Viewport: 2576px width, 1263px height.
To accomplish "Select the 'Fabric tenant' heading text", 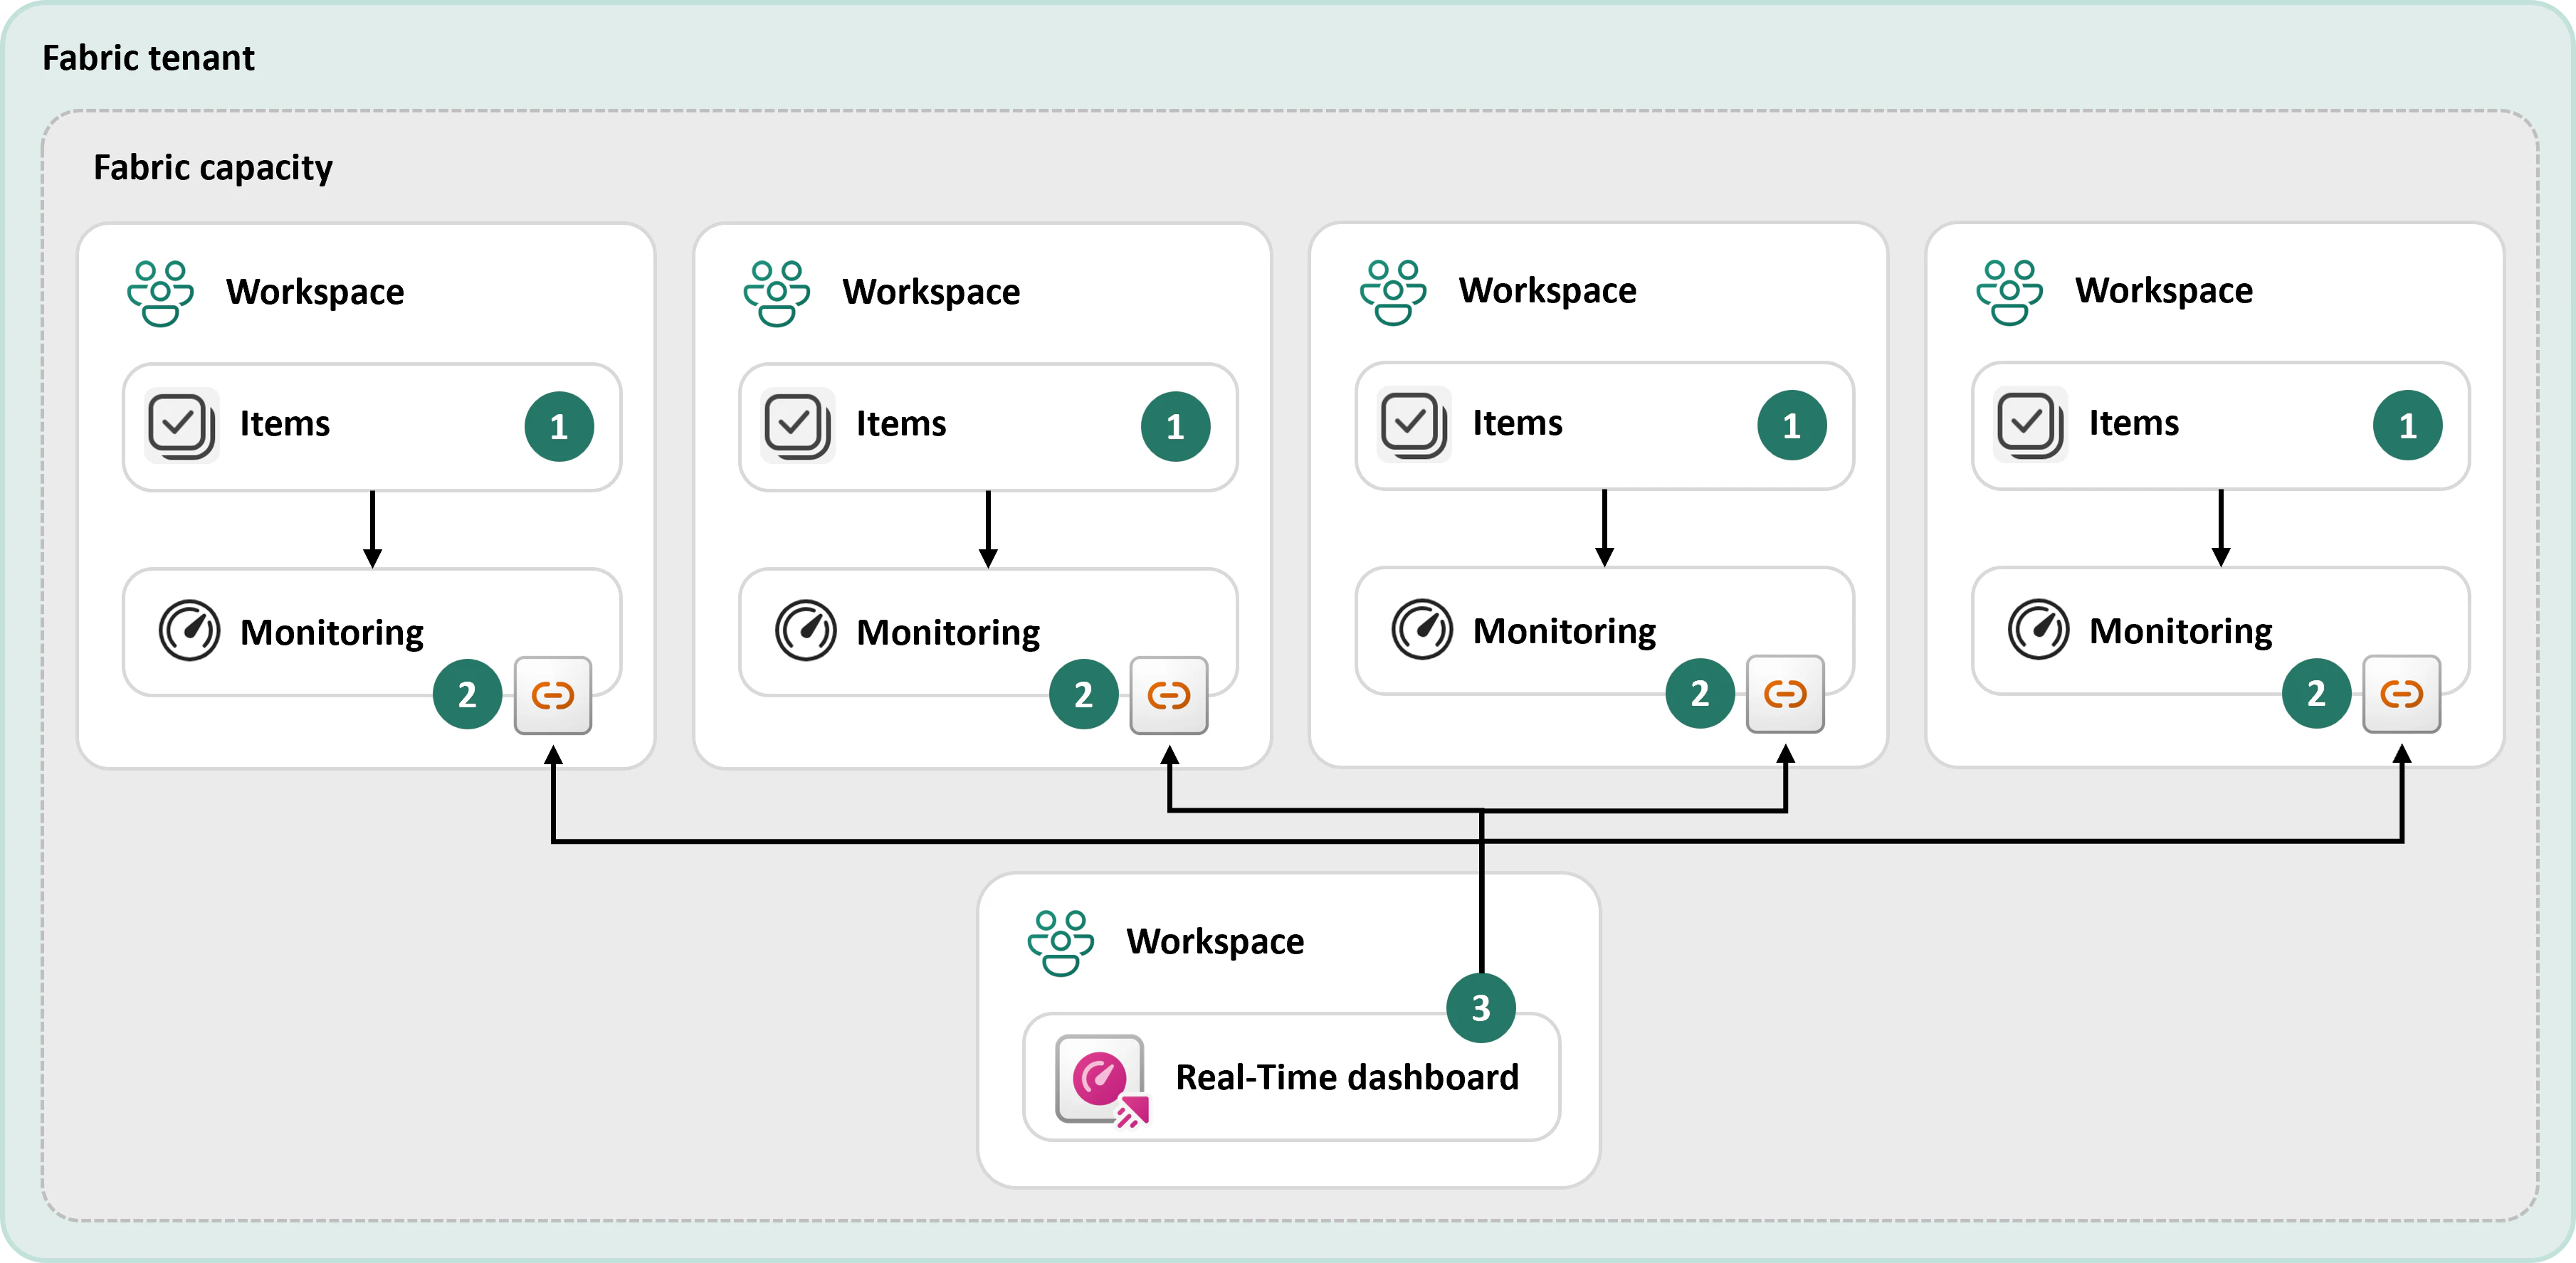I will pyautogui.click(x=148, y=58).
